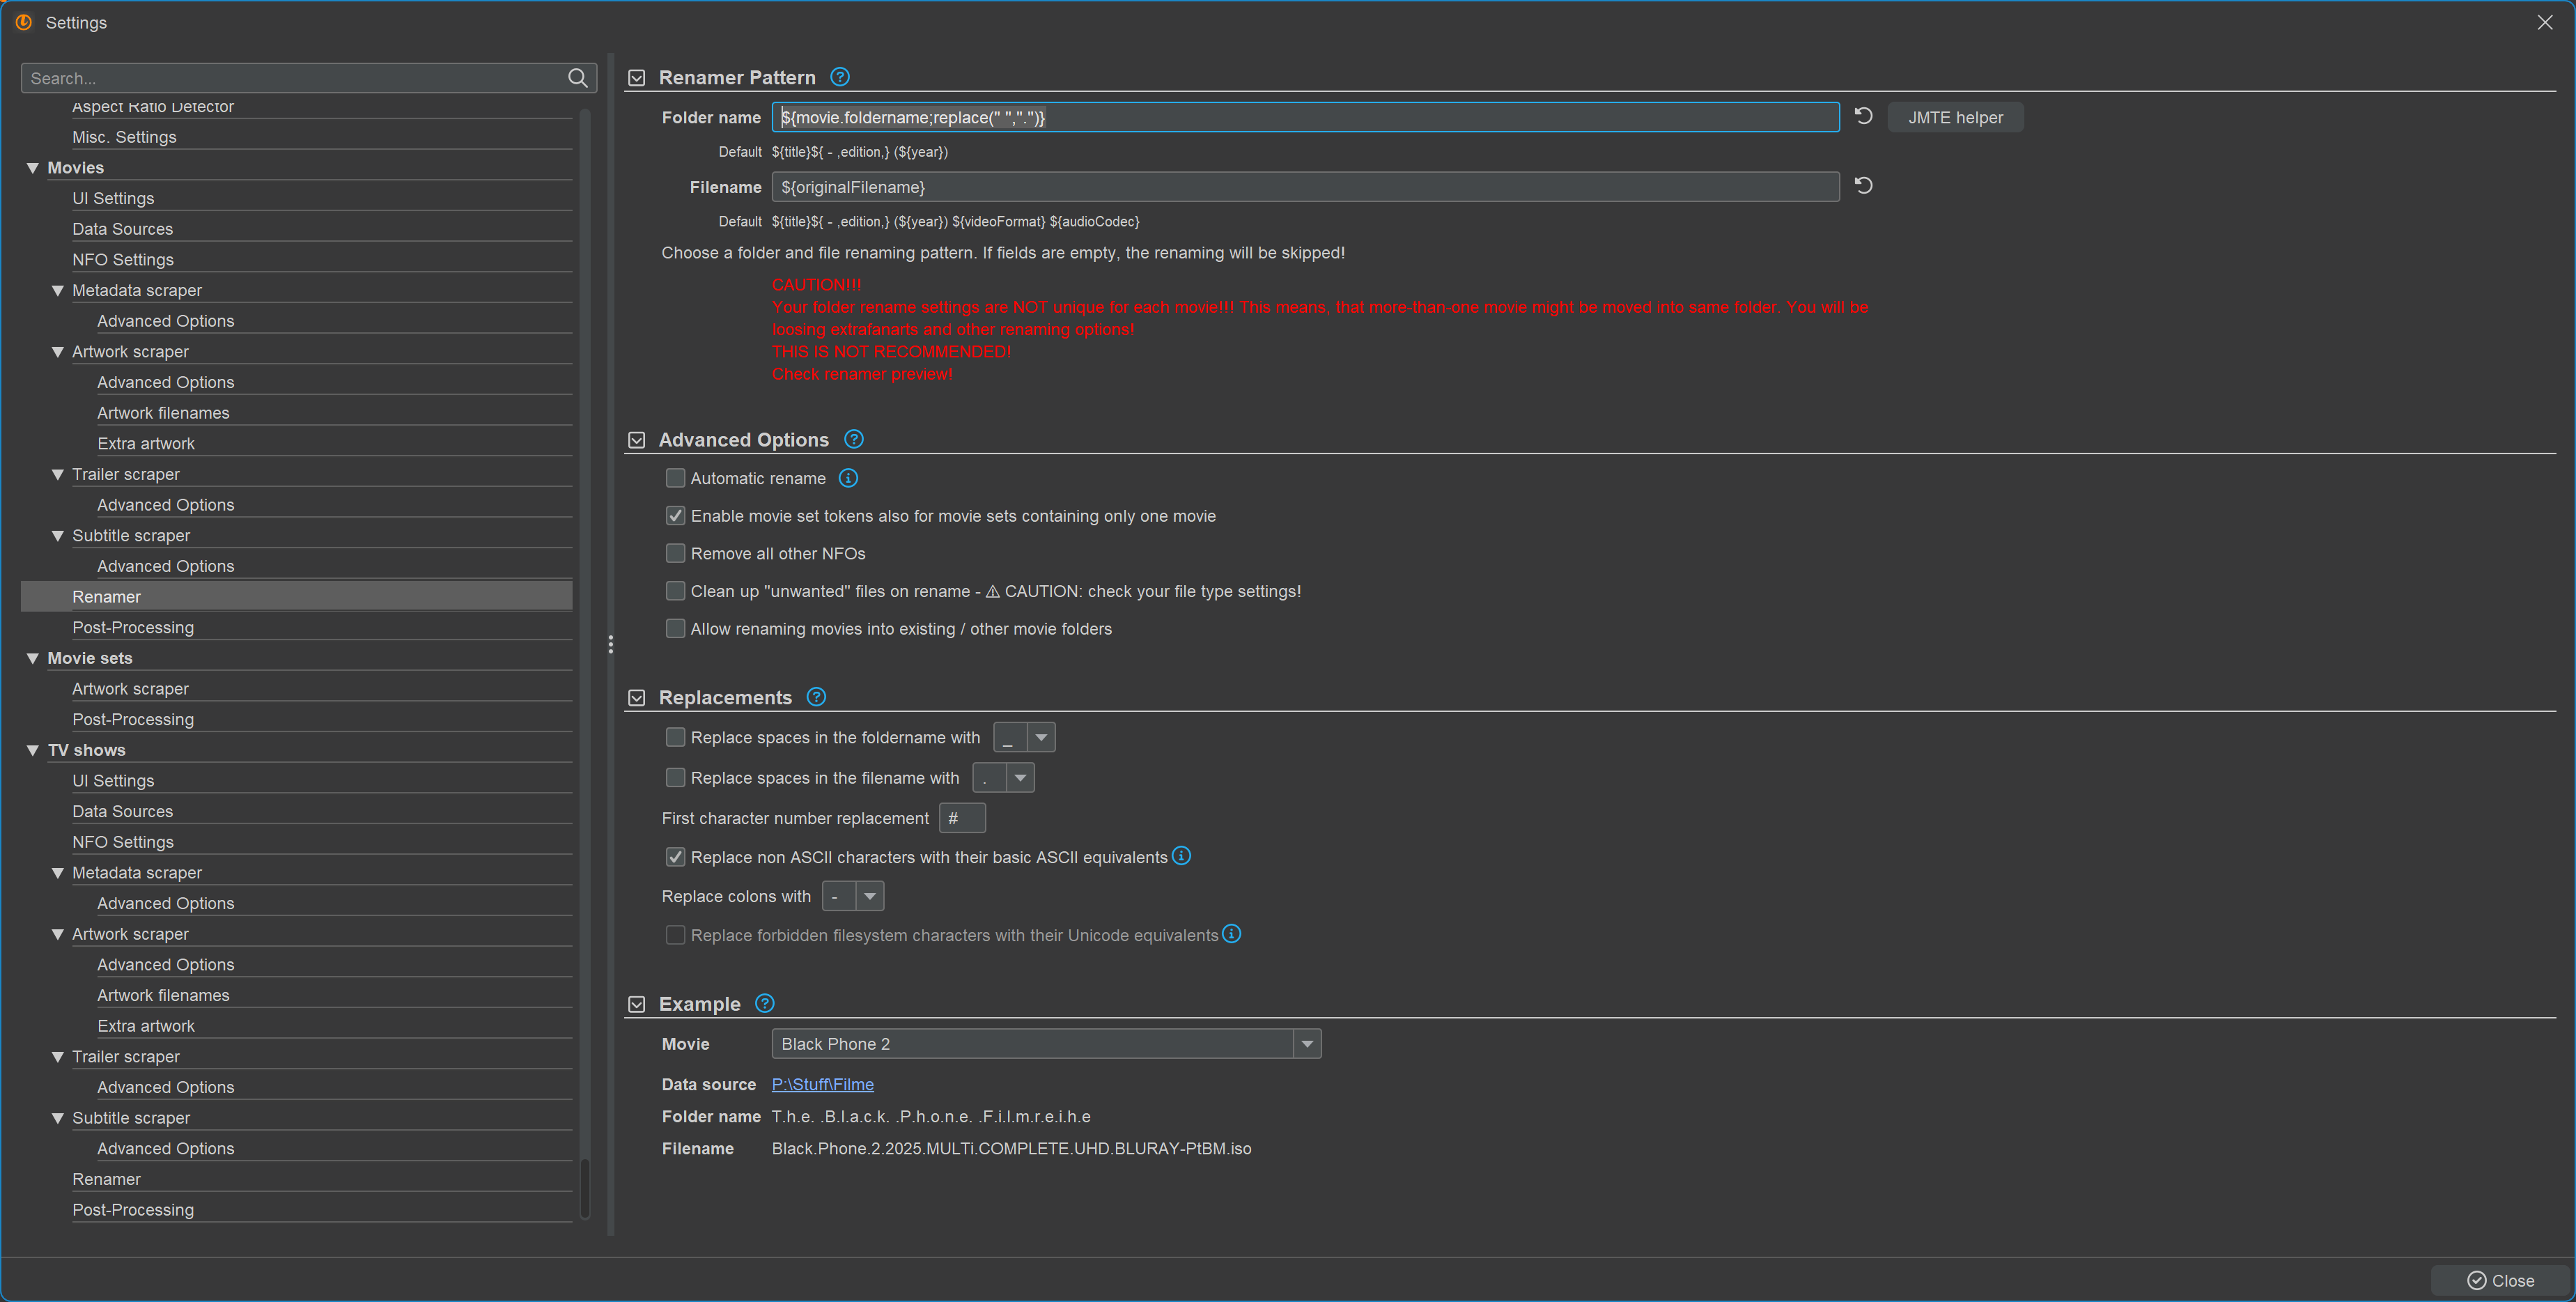The width and height of the screenshot is (2576, 1302).
Task: Click info icon next to ASCII equivalents option
Action: pyautogui.click(x=1181, y=856)
